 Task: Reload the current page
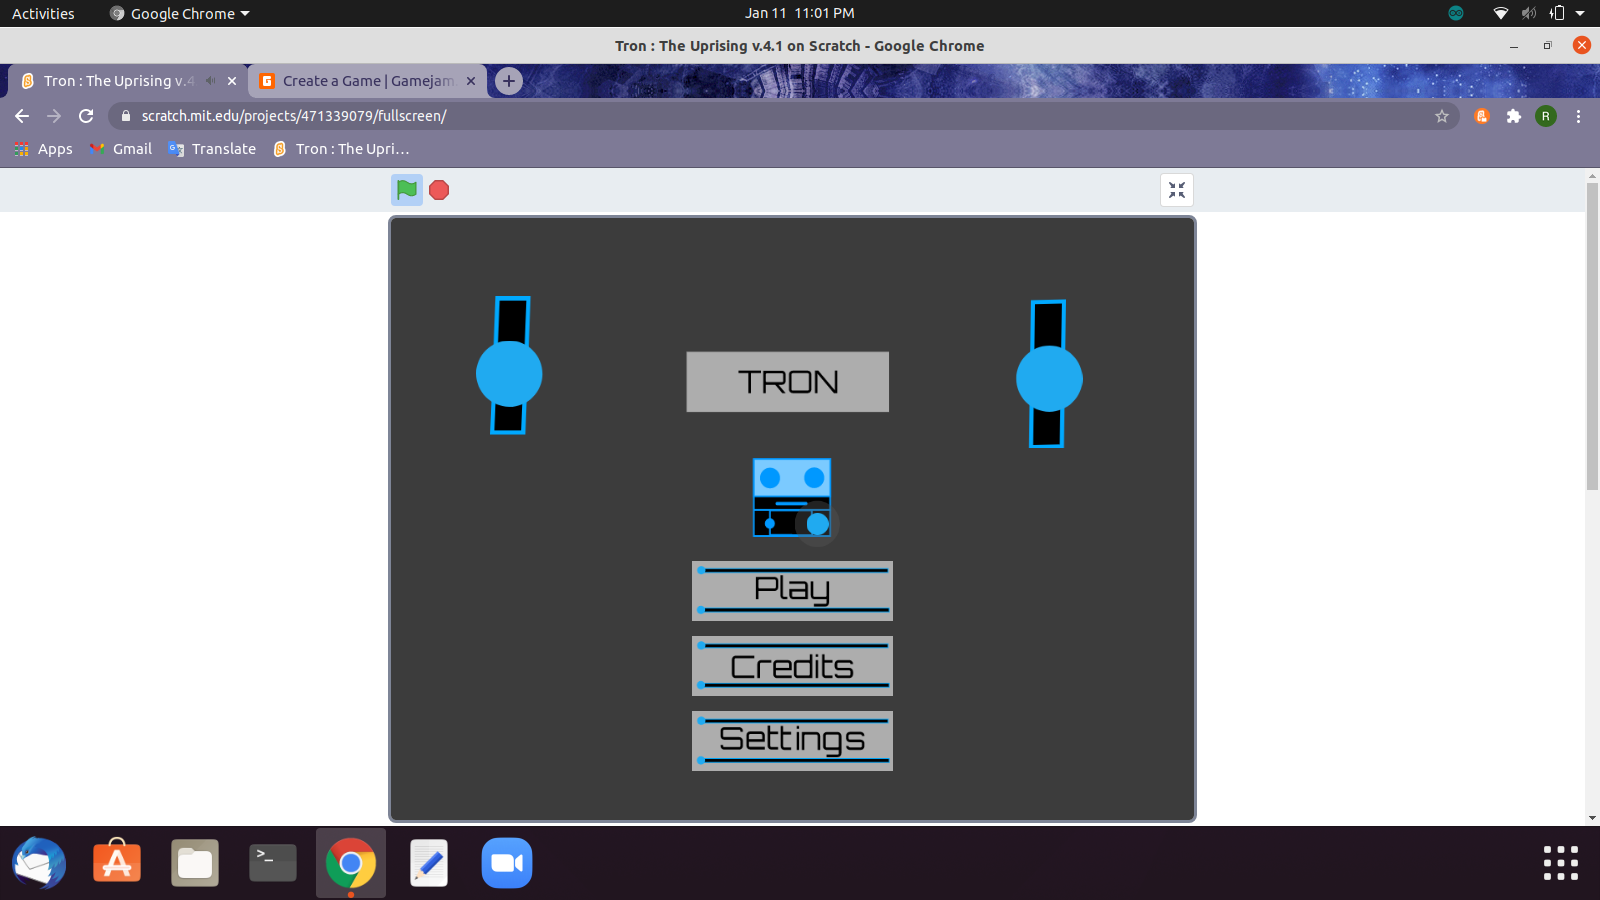[86, 116]
